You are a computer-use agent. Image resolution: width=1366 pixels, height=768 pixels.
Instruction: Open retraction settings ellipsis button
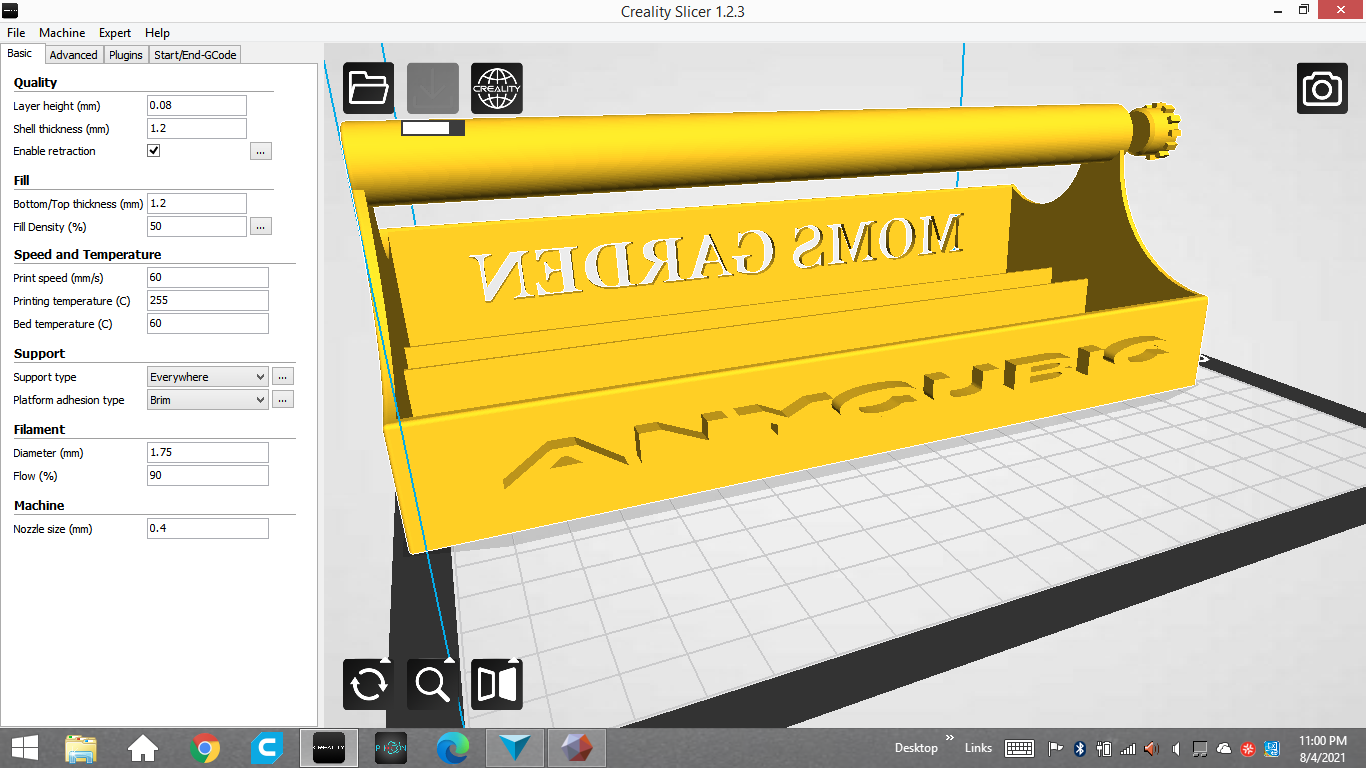pyautogui.click(x=261, y=151)
